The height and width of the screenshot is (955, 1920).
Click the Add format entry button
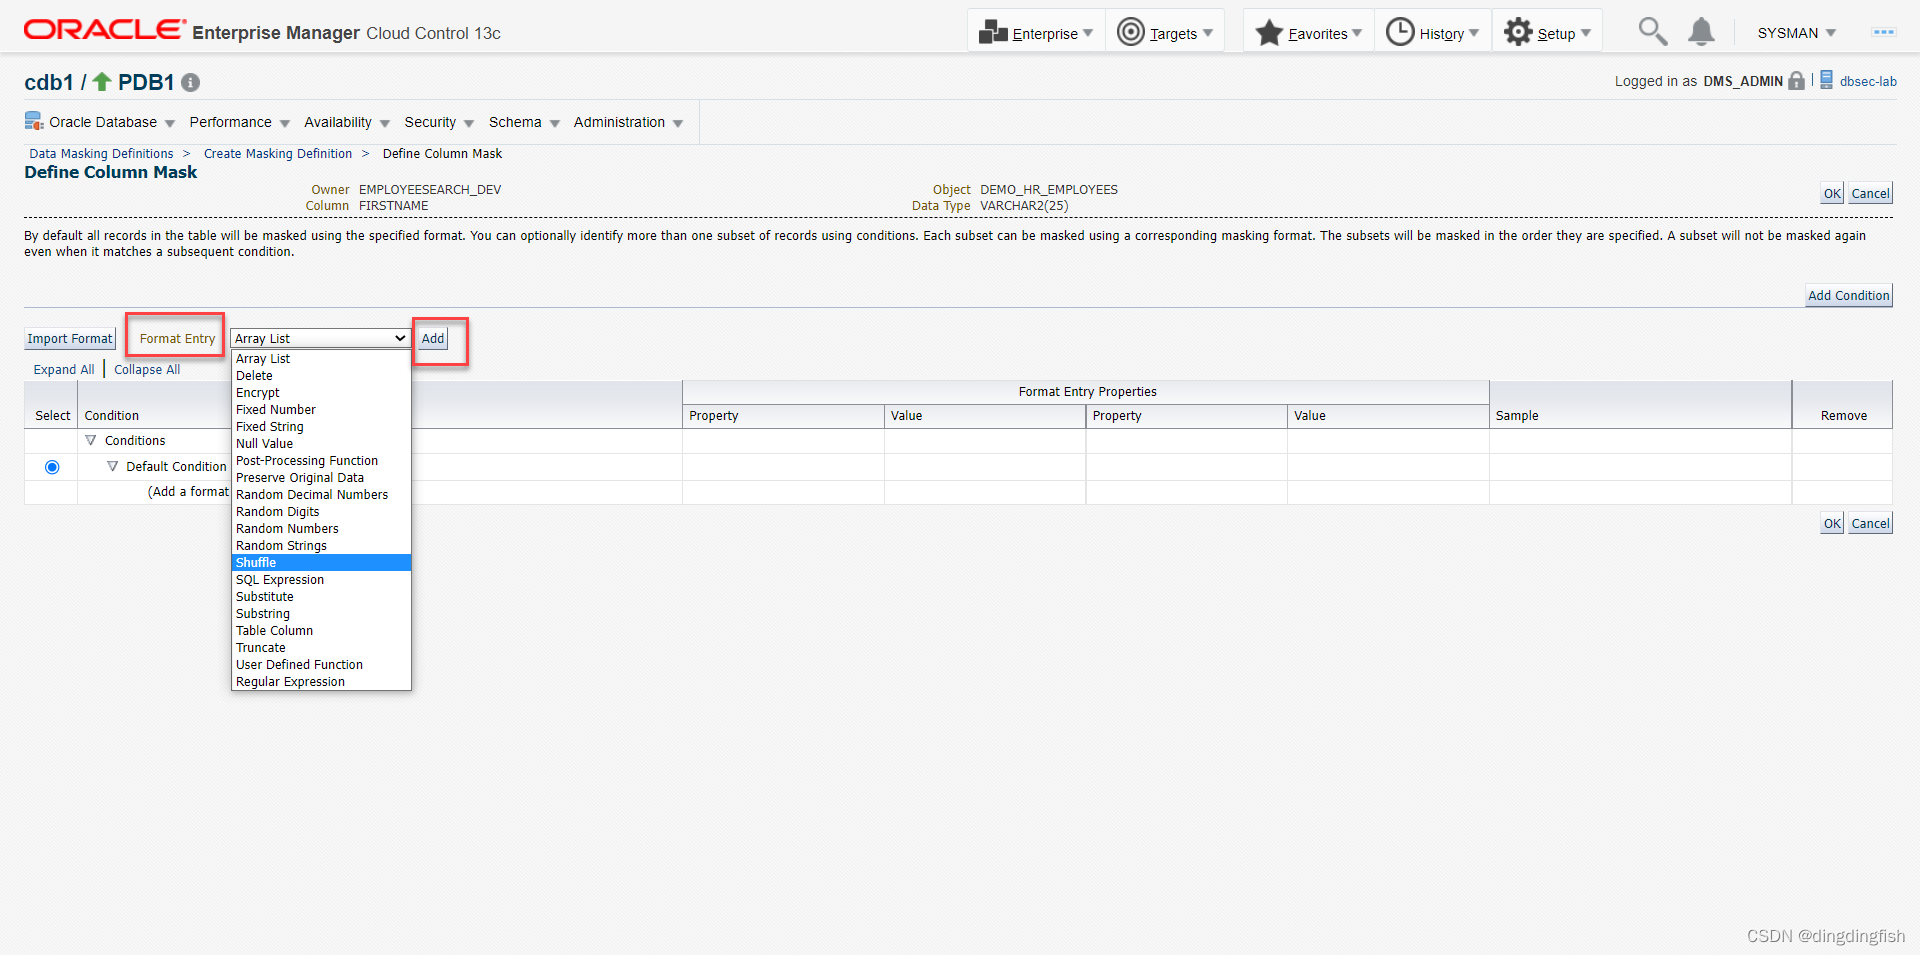(433, 339)
